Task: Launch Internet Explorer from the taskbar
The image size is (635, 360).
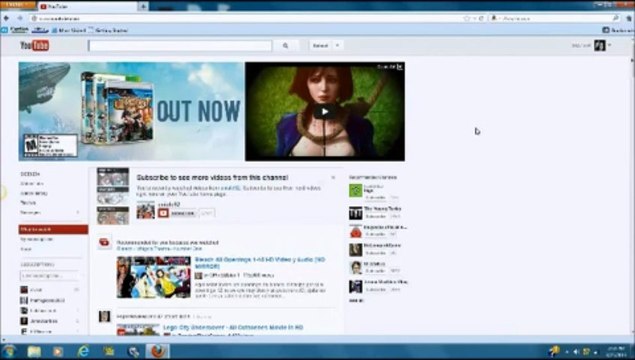Action: tap(83, 351)
